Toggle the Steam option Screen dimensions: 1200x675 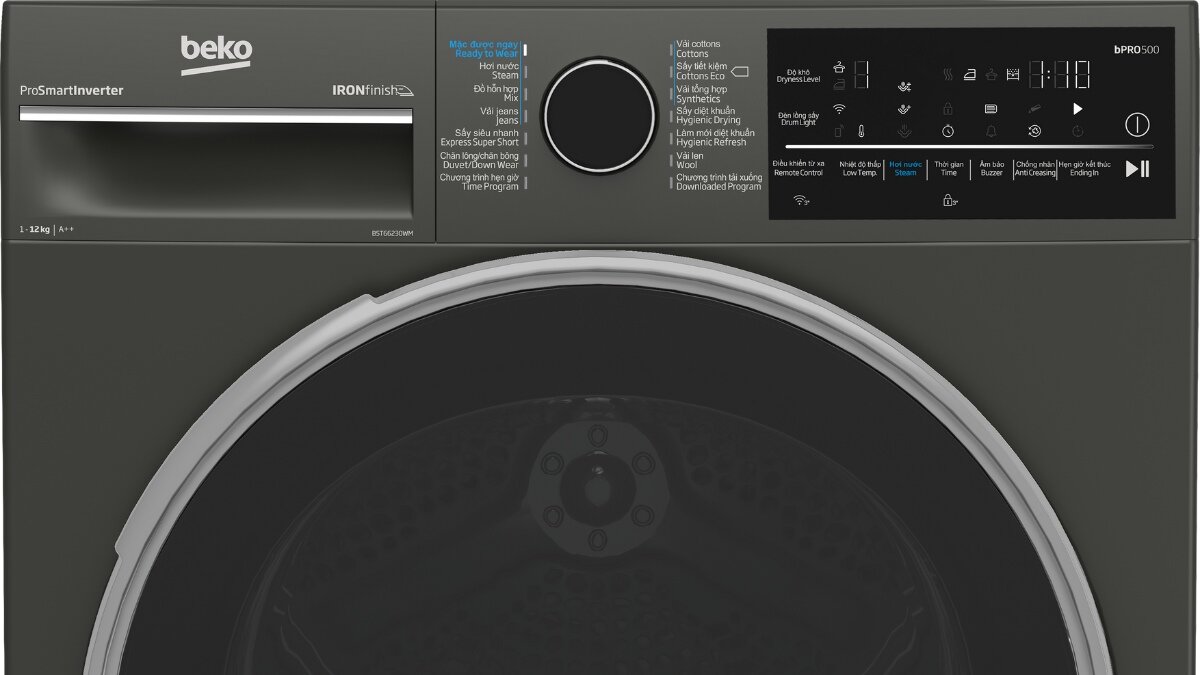(904, 168)
